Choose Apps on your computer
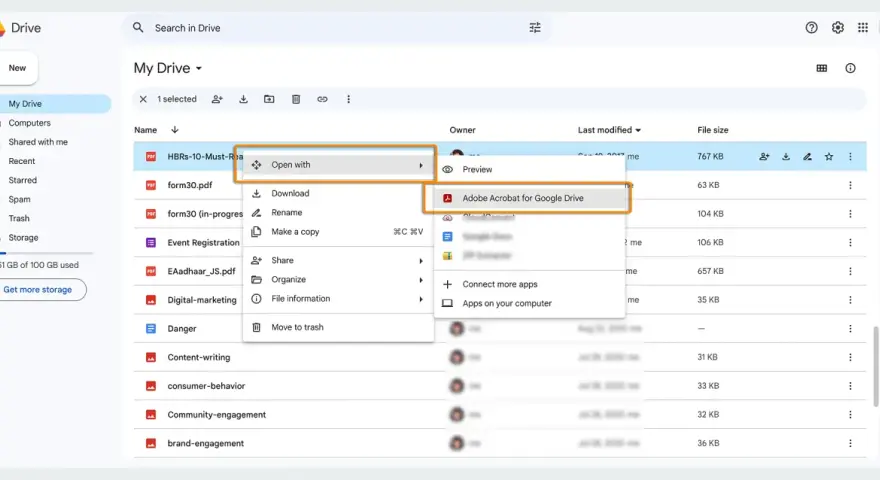 coord(530,303)
